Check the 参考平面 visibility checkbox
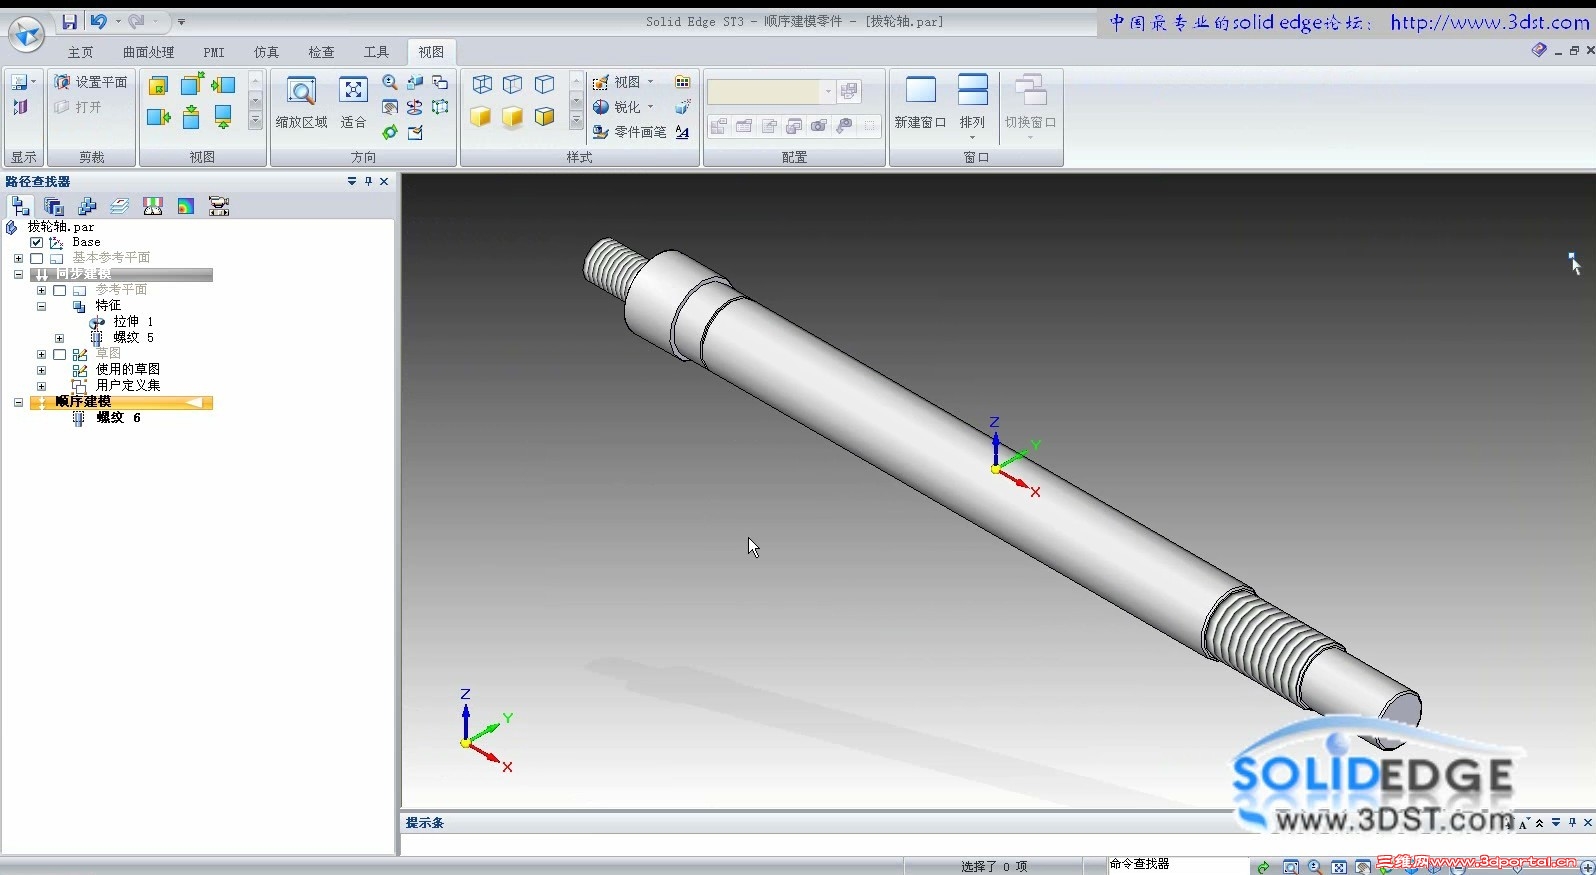The image size is (1596, 875). pos(60,290)
